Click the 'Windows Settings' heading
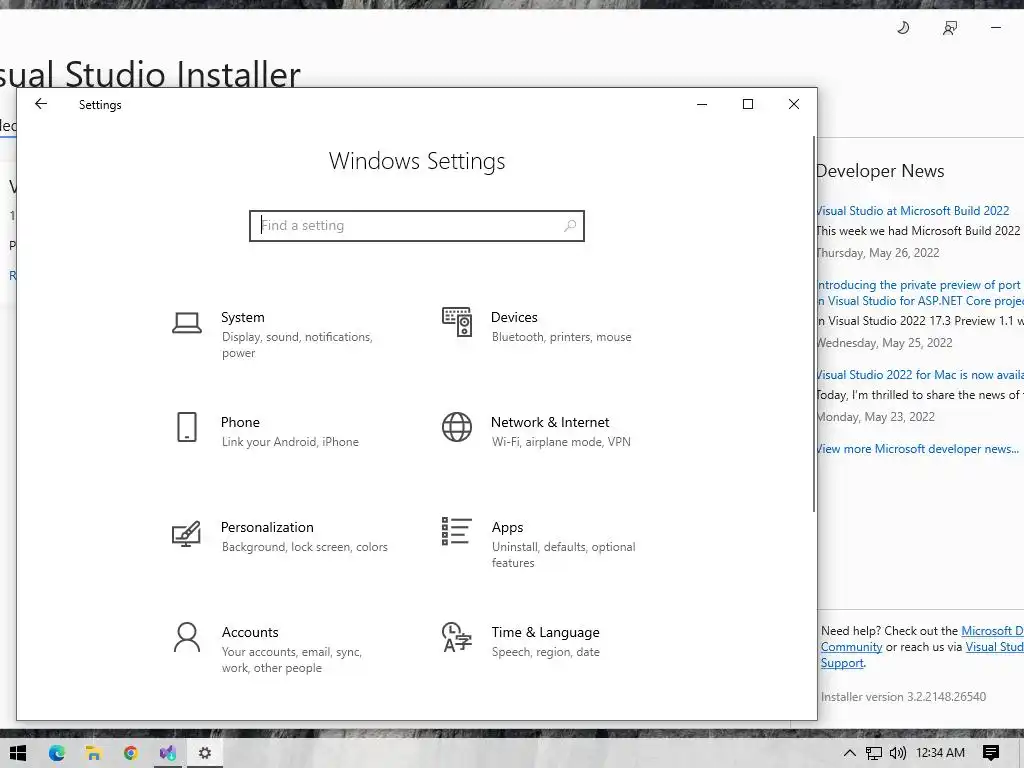The width and height of the screenshot is (1024, 768). (x=417, y=161)
